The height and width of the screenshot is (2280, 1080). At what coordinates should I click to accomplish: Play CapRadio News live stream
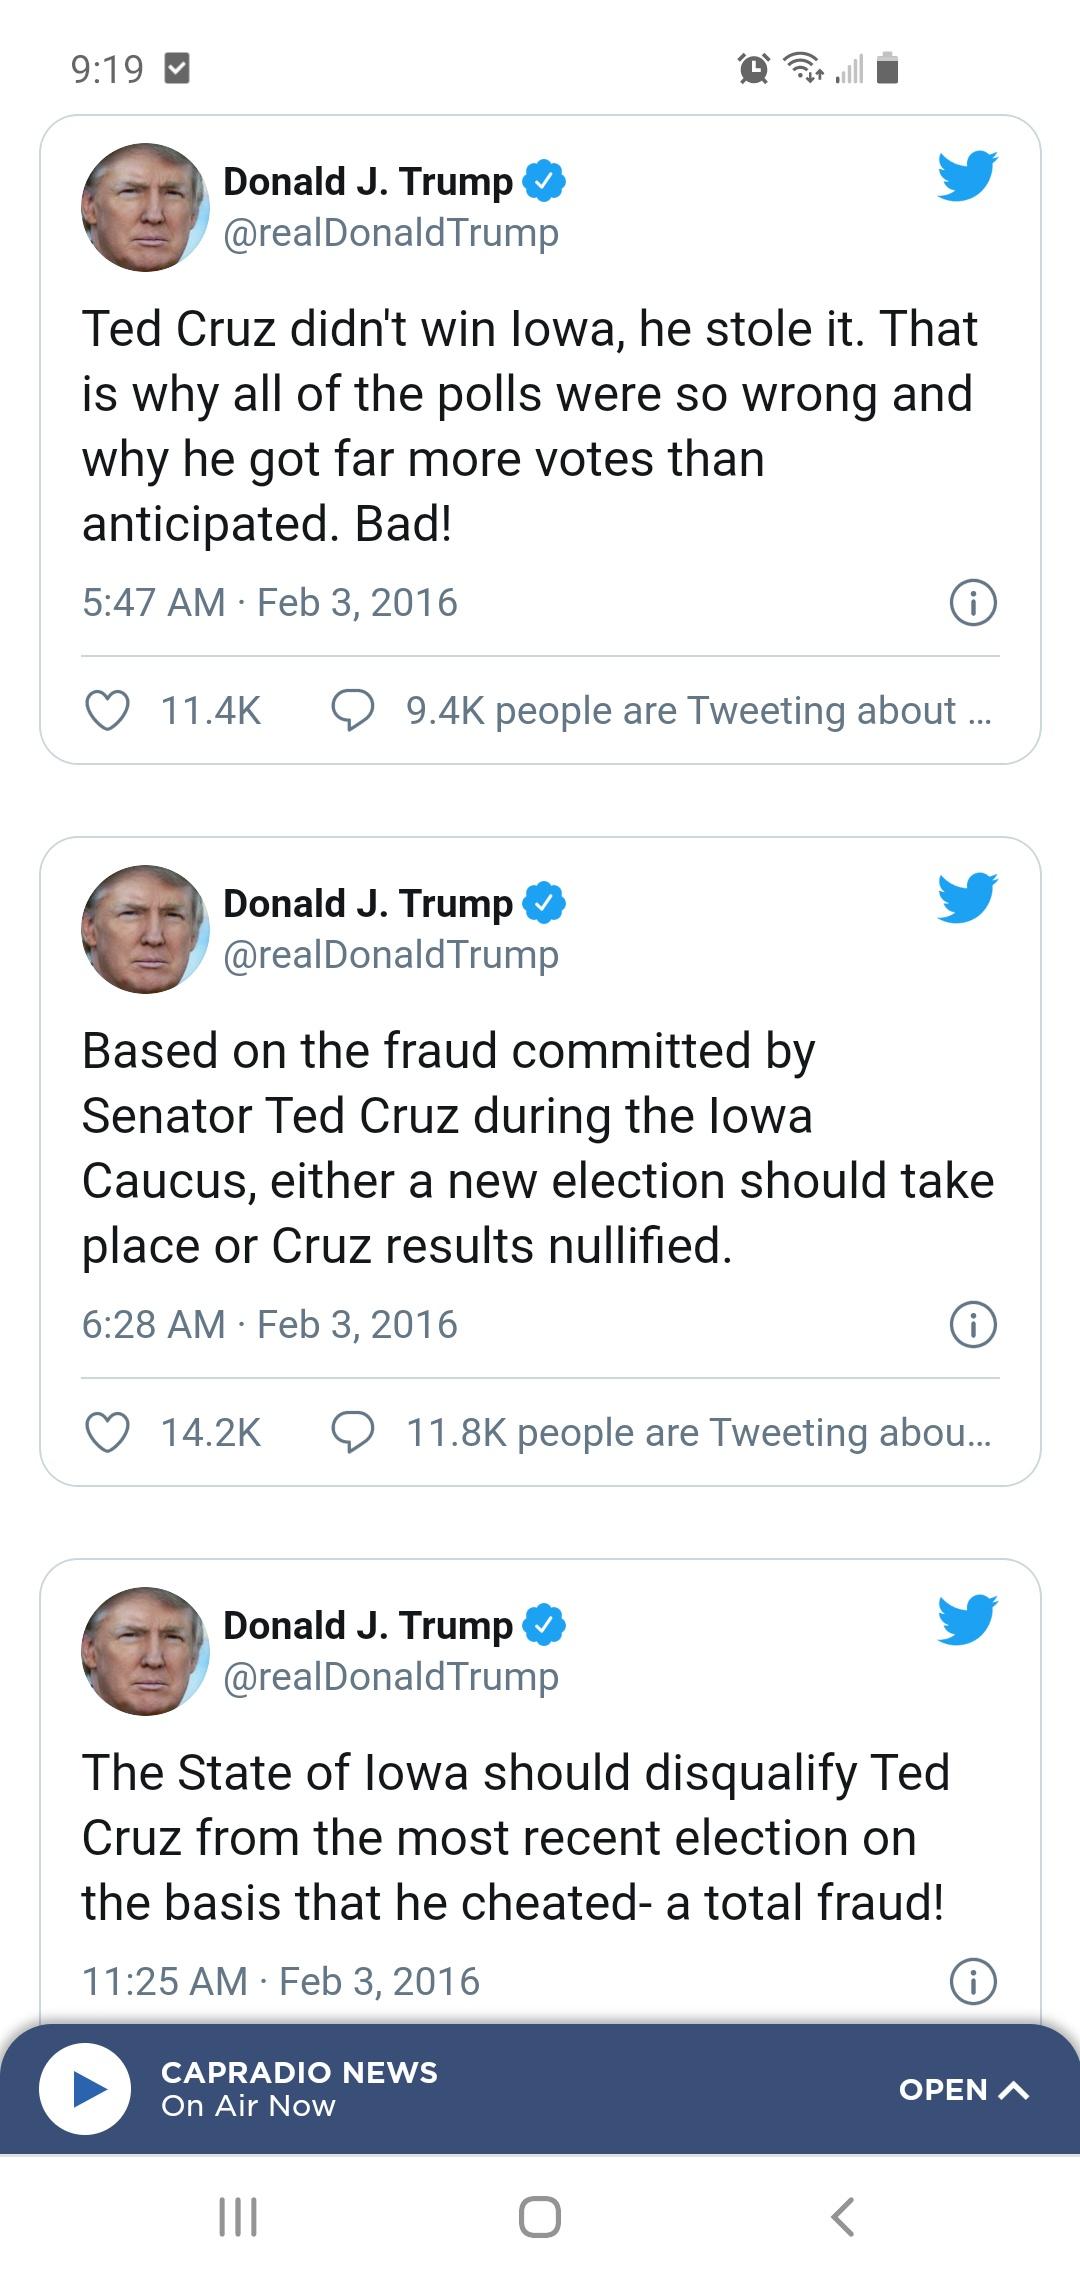[85, 2089]
